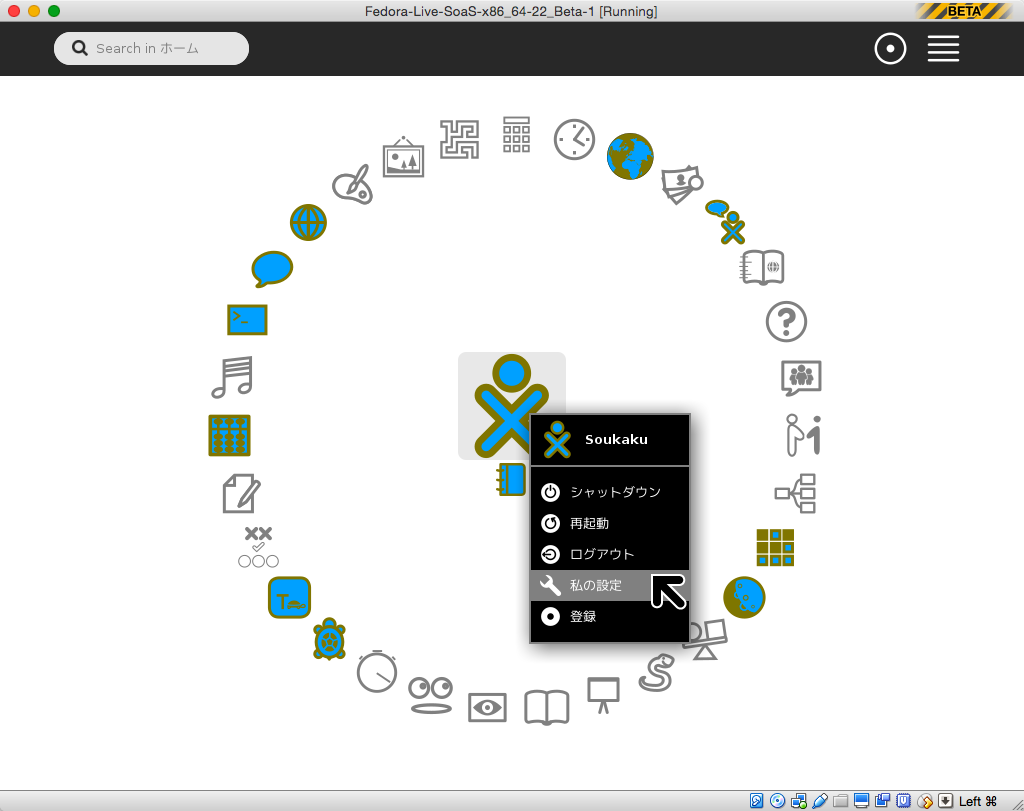Image resolution: width=1024 pixels, height=811 pixels.
Task: Open the Help question mark activity
Action: pyautogui.click(x=786, y=321)
